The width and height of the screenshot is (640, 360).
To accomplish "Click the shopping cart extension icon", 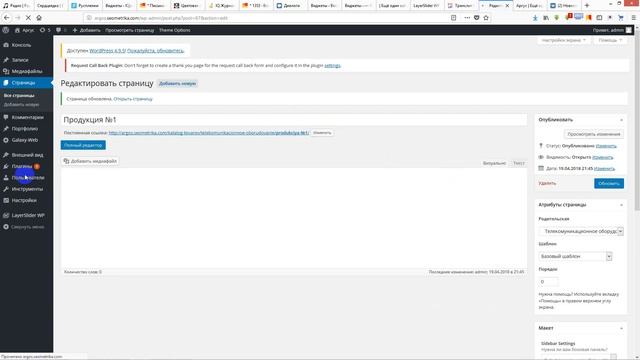I will (621, 18).
